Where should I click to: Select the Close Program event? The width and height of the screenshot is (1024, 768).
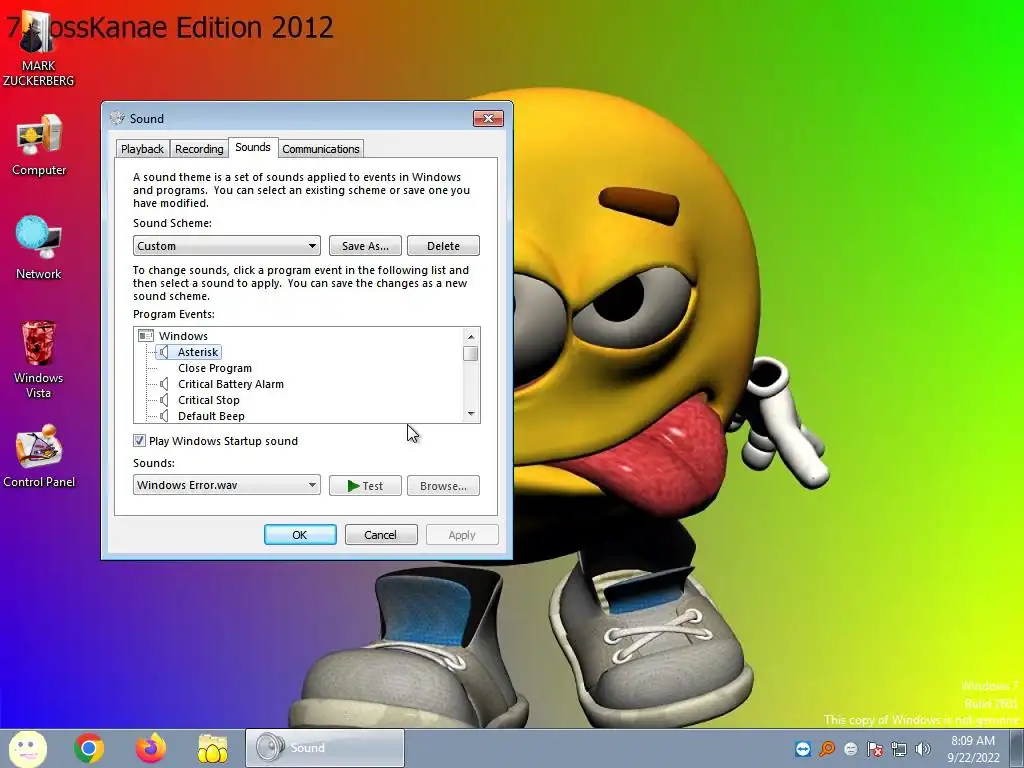215,368
